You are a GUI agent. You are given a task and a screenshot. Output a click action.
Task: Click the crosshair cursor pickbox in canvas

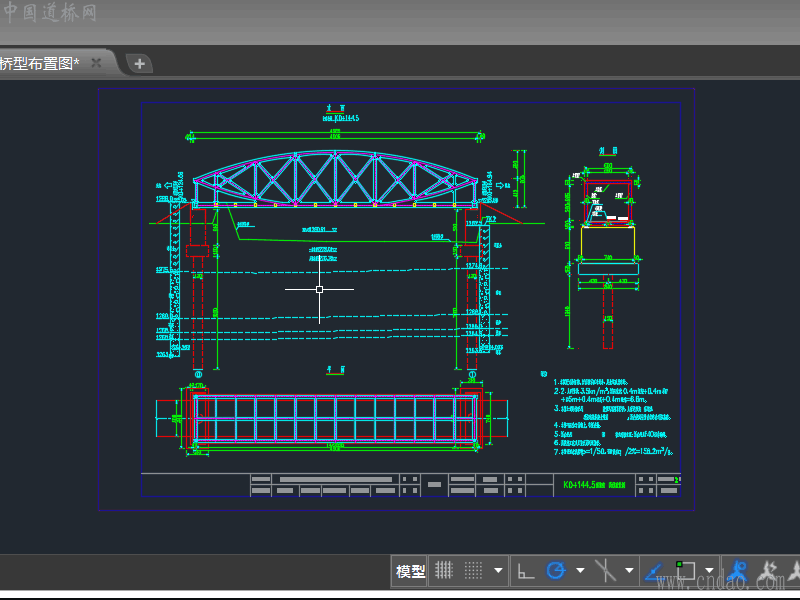point(319,289)
